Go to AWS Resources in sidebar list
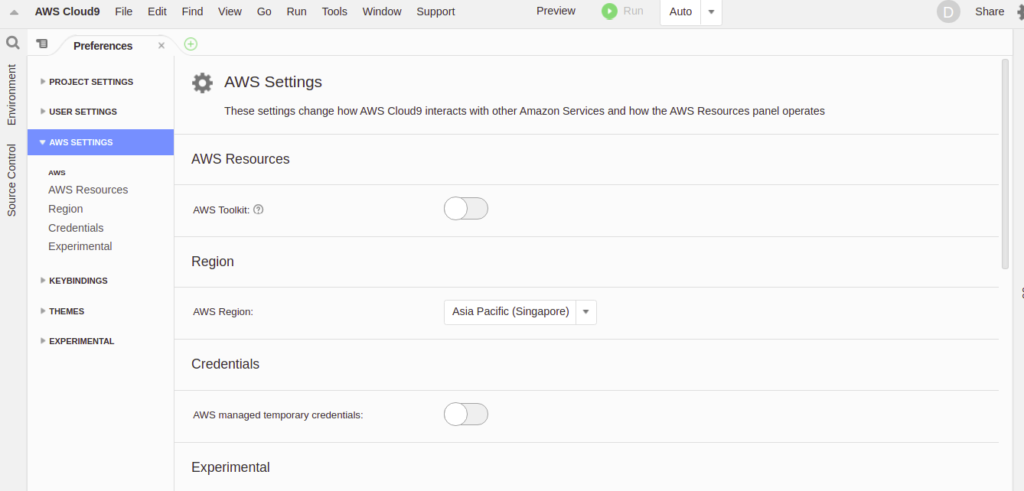 click(88, 190)
